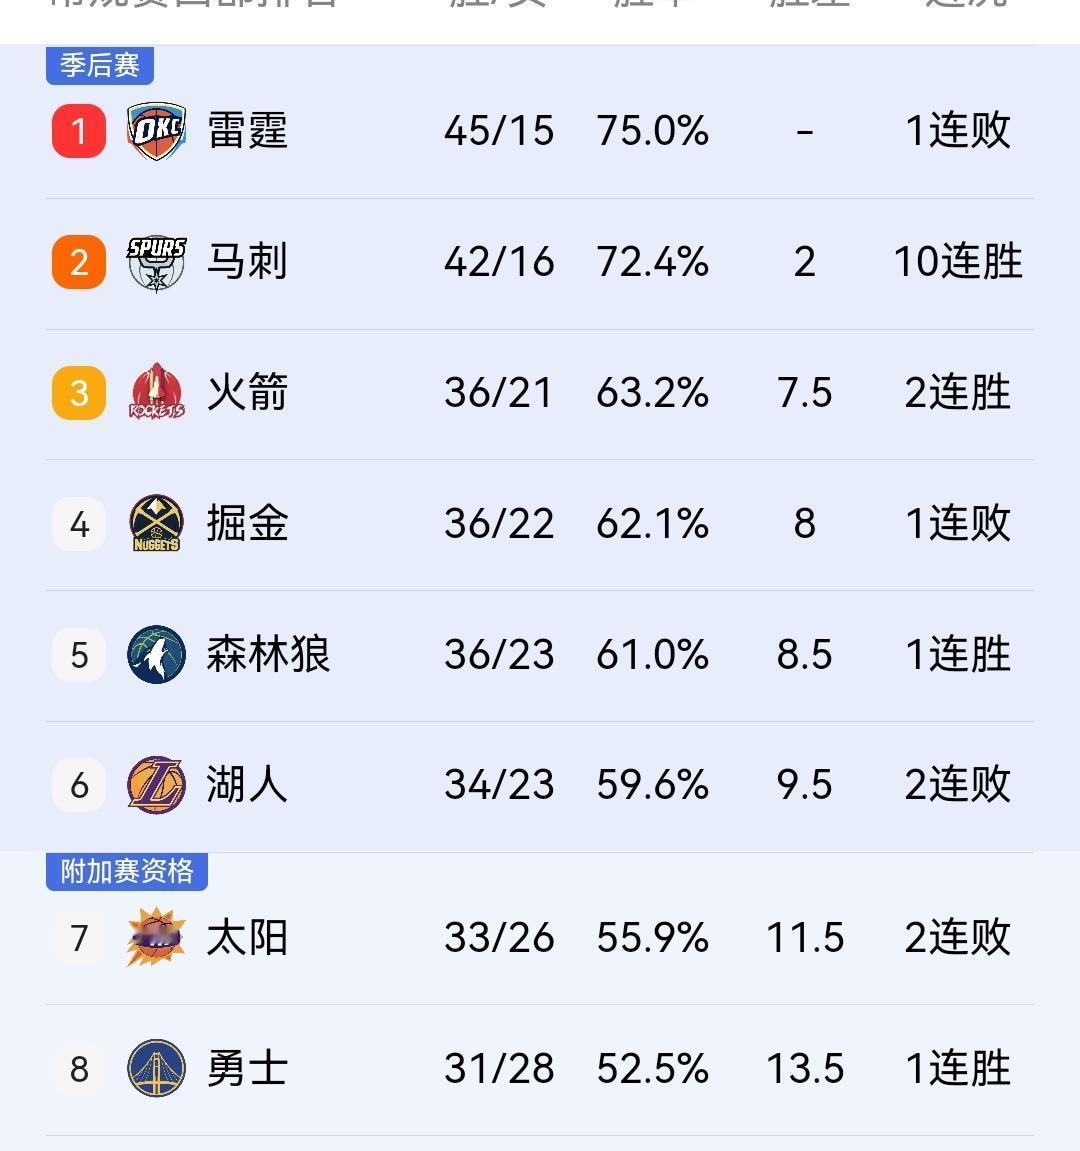
Task: Click the rank 2 orange badge
Action: (79, 261)
